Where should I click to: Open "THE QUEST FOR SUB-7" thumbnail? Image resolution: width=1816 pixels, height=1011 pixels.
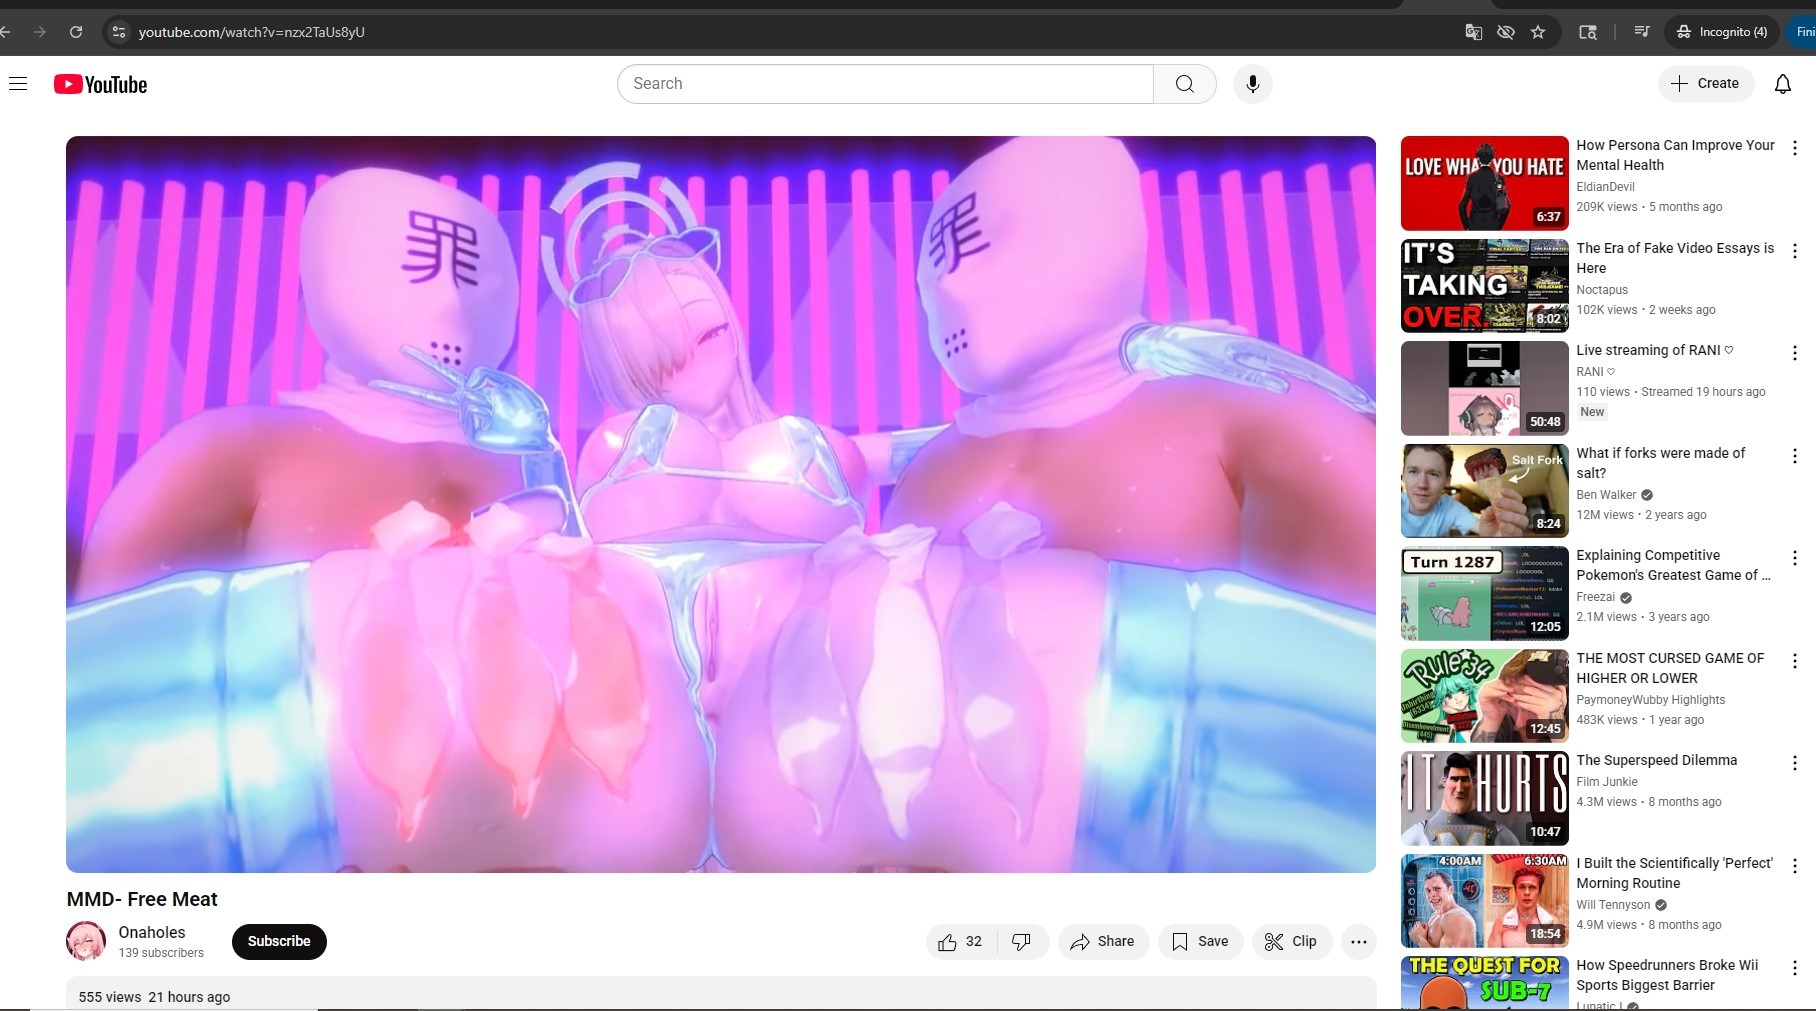1484,983
